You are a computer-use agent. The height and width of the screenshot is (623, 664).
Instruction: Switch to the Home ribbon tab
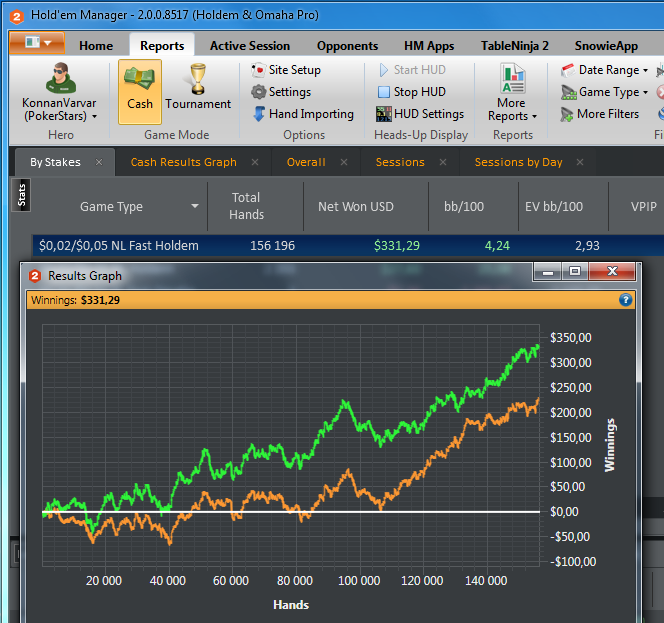tap(96, 46)
